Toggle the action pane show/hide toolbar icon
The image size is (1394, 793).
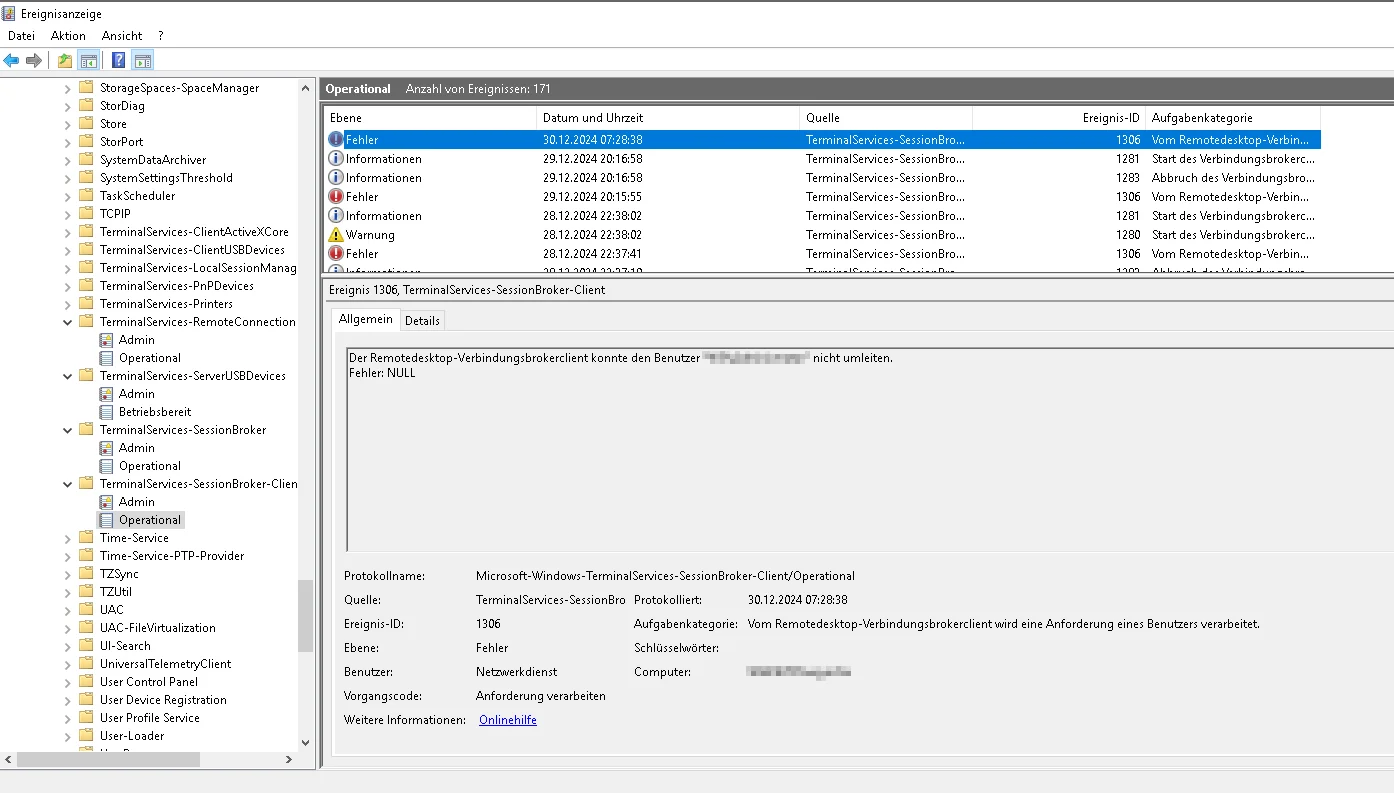142,60
